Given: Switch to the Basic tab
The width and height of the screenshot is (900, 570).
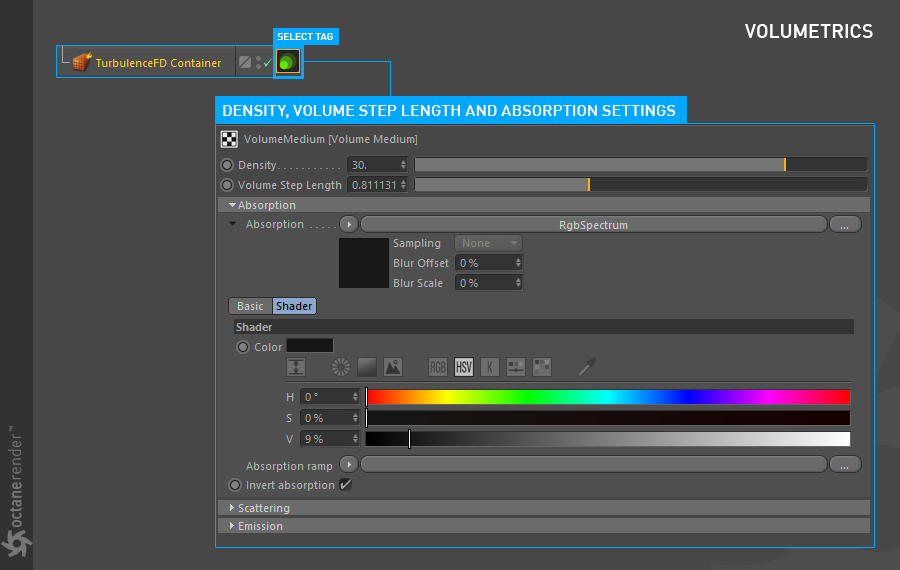Looking at the screenshot, I should pyautogui.click(x=250, y=306).
